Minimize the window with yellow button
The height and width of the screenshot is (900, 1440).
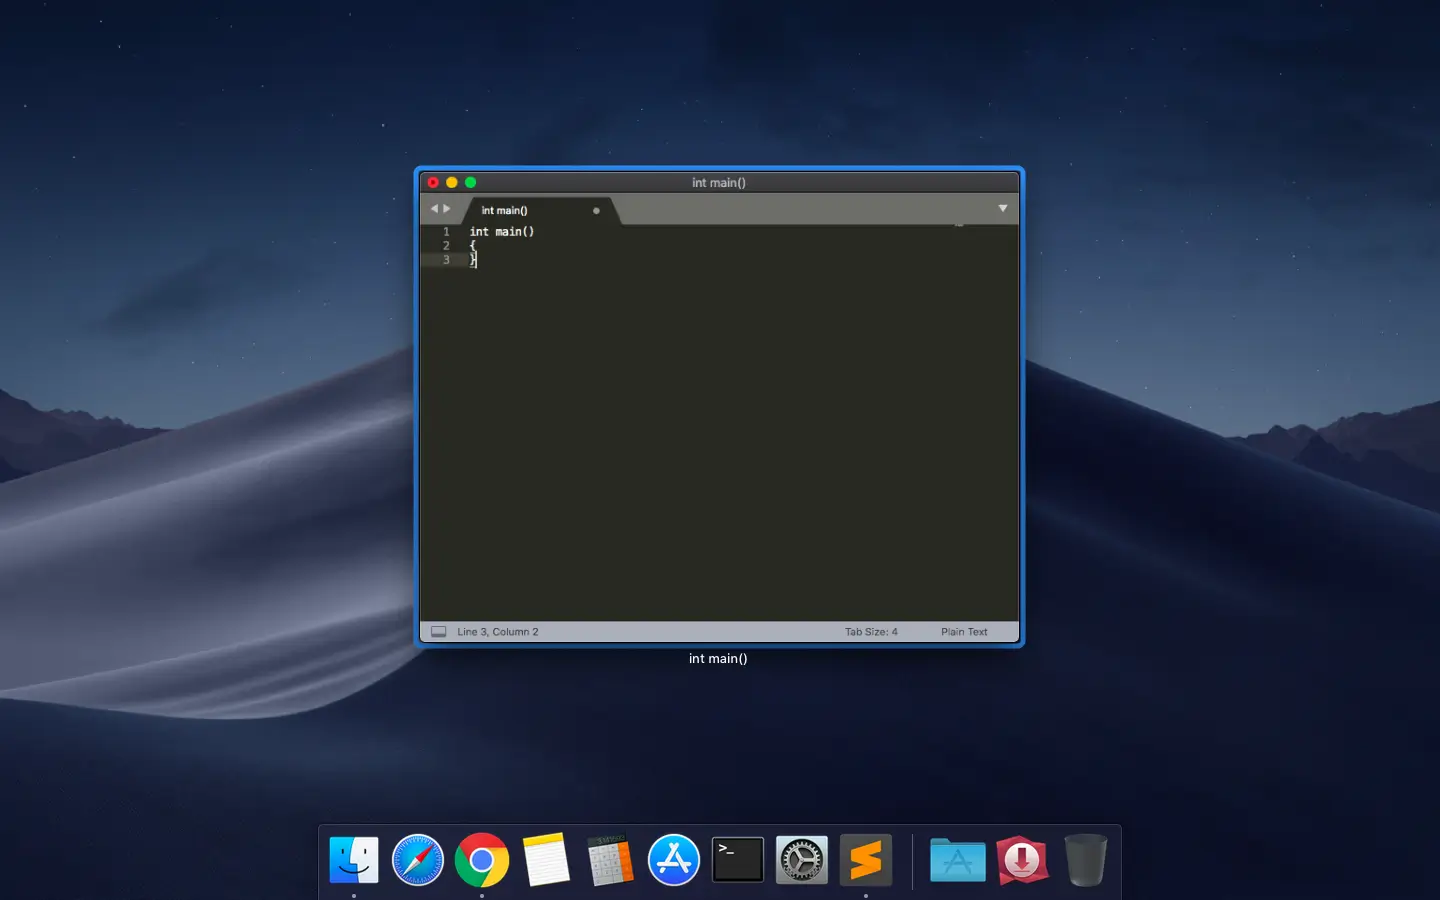coord(452,182)
